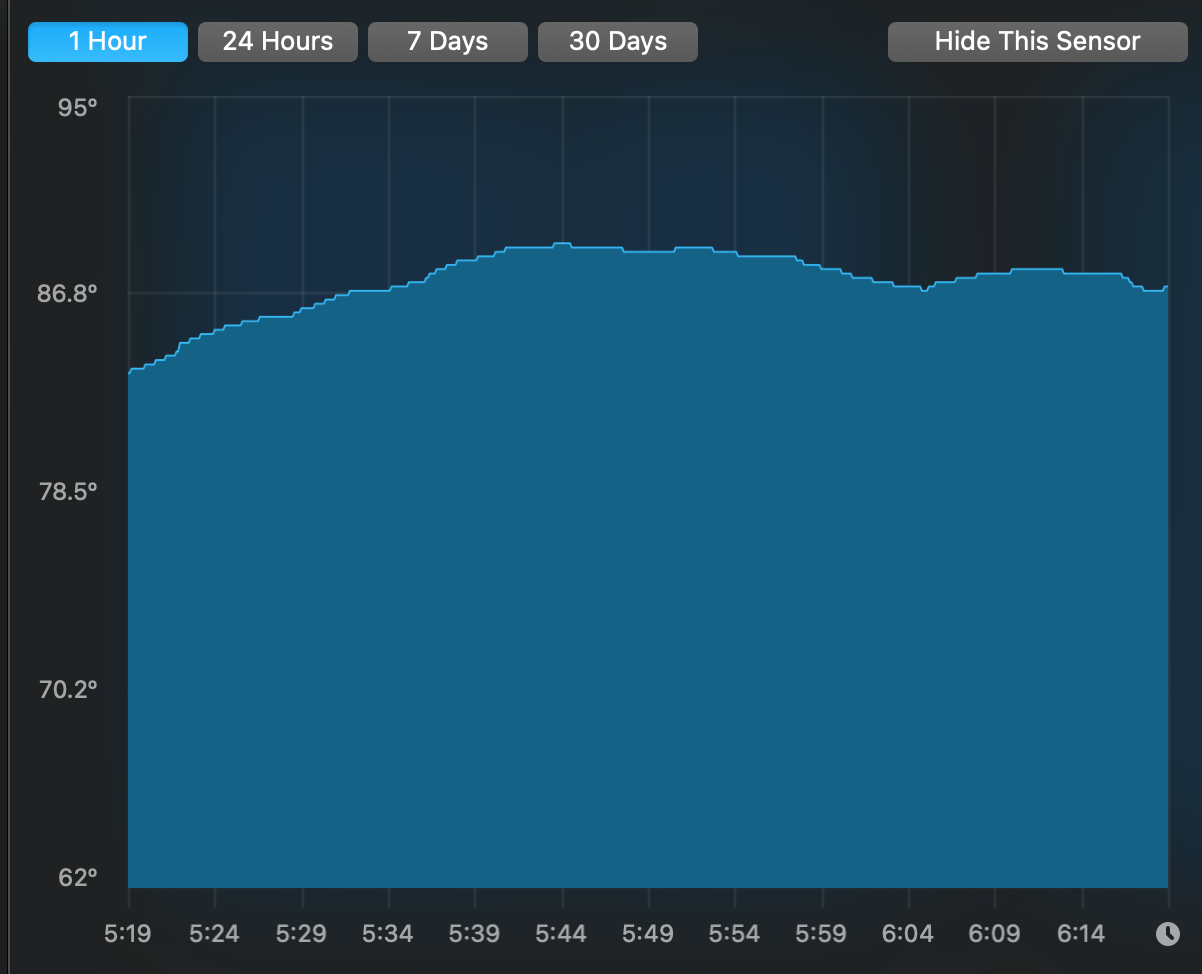The width and height of the screenshot is (1202, 974).
Task: Click the 6:09 time label
Action: click(x=995, y=934)
